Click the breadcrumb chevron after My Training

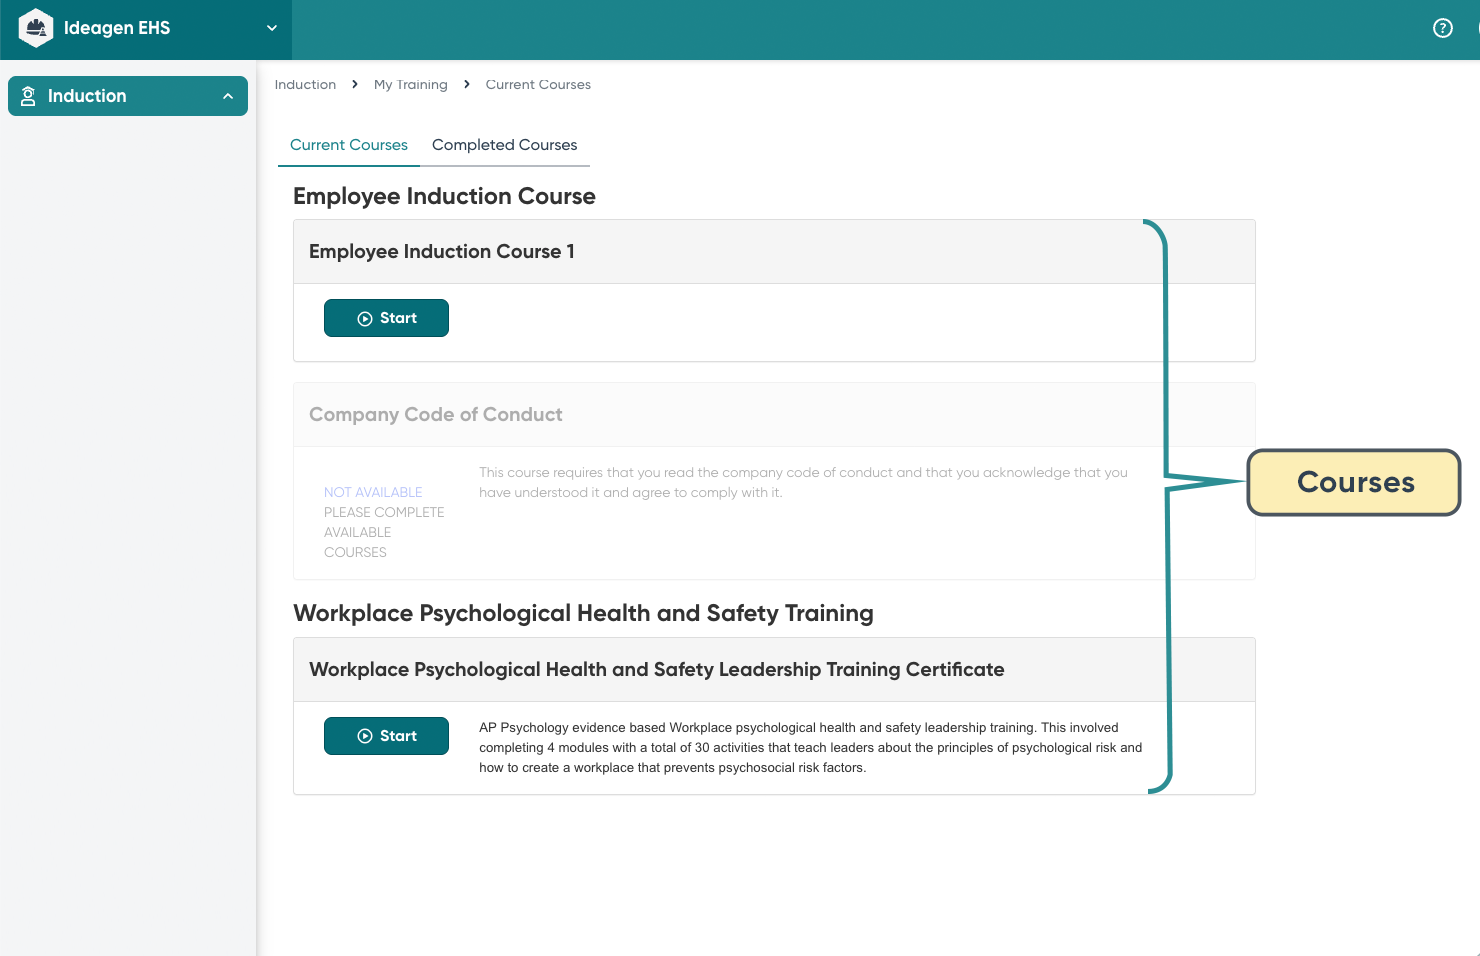[x=467, y=85]
